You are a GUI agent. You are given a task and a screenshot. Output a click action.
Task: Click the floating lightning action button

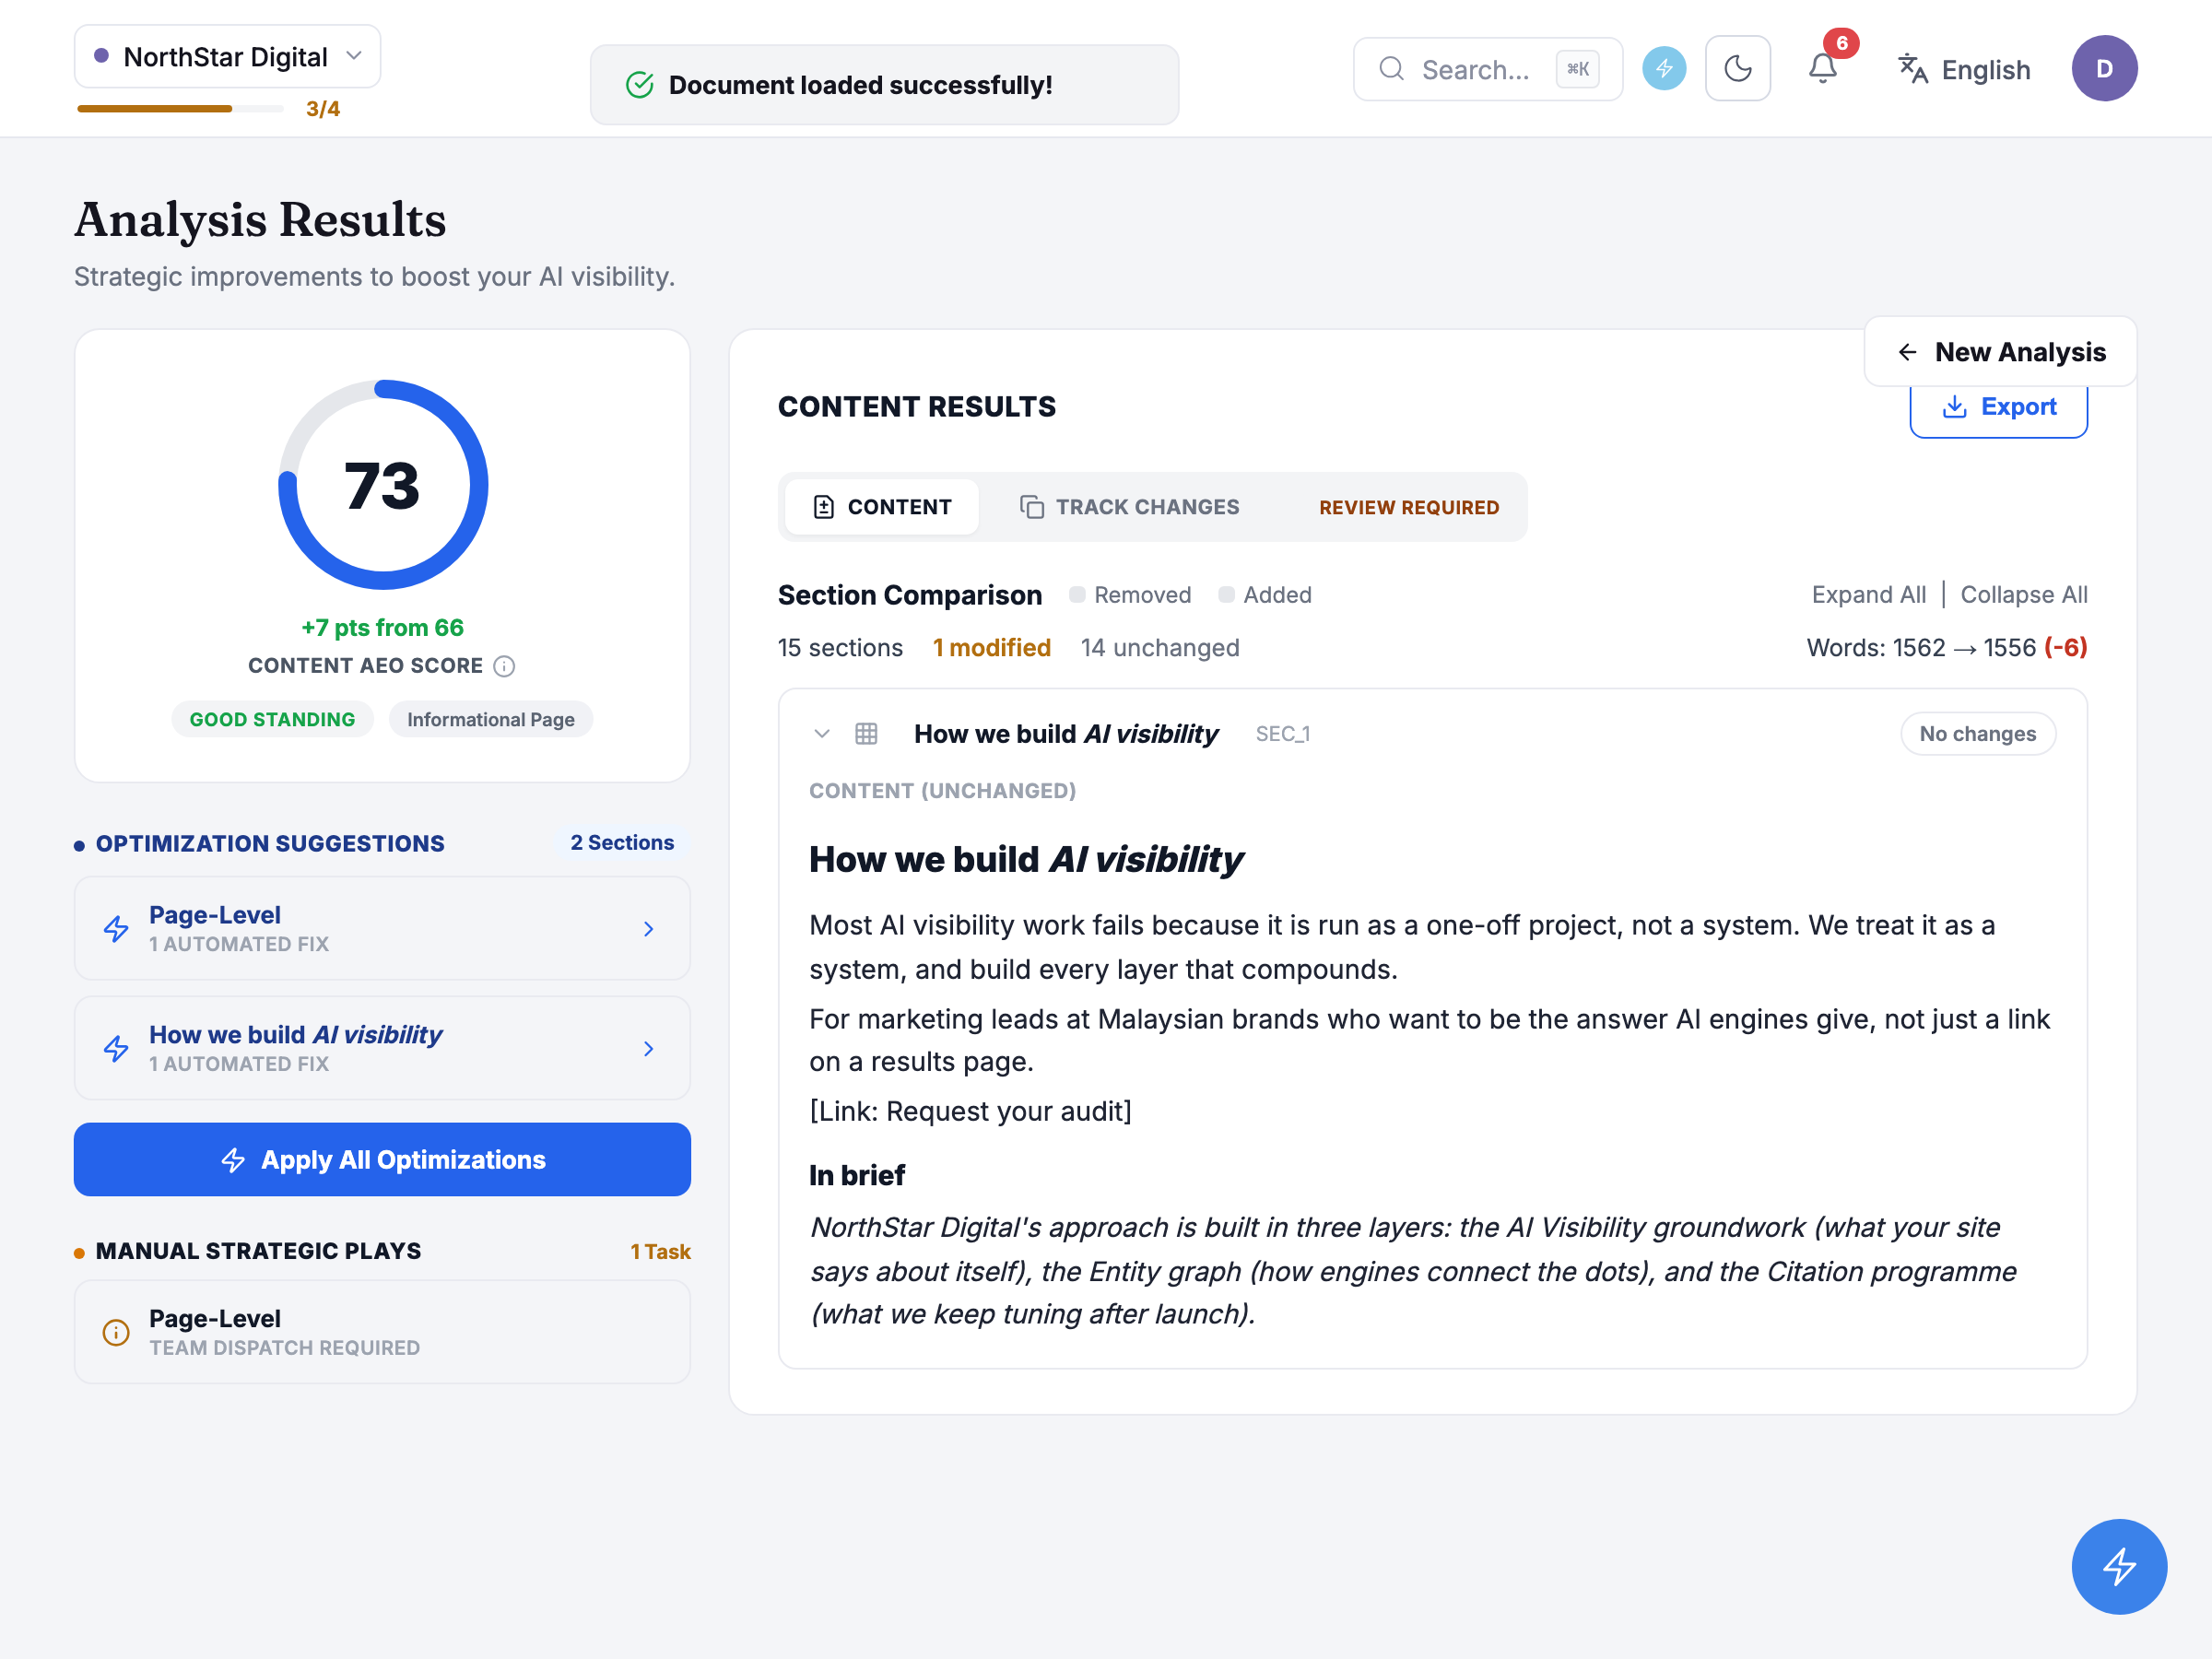2119,1566
